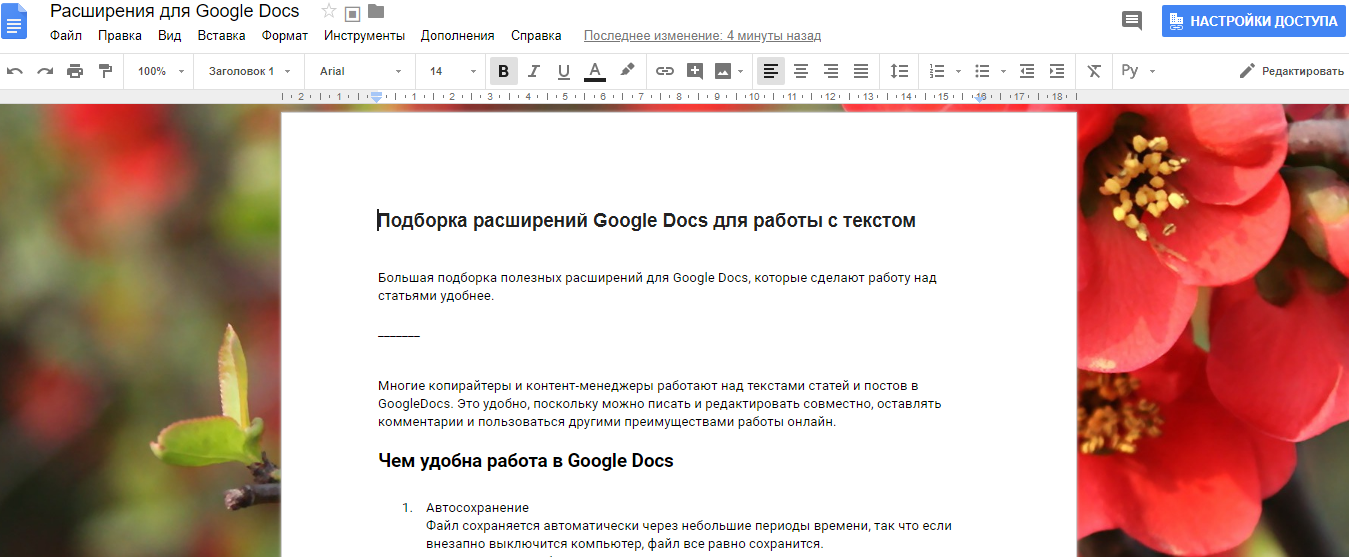Click the print icon
The image size is (1349, 557).
[x=75, y=71]
